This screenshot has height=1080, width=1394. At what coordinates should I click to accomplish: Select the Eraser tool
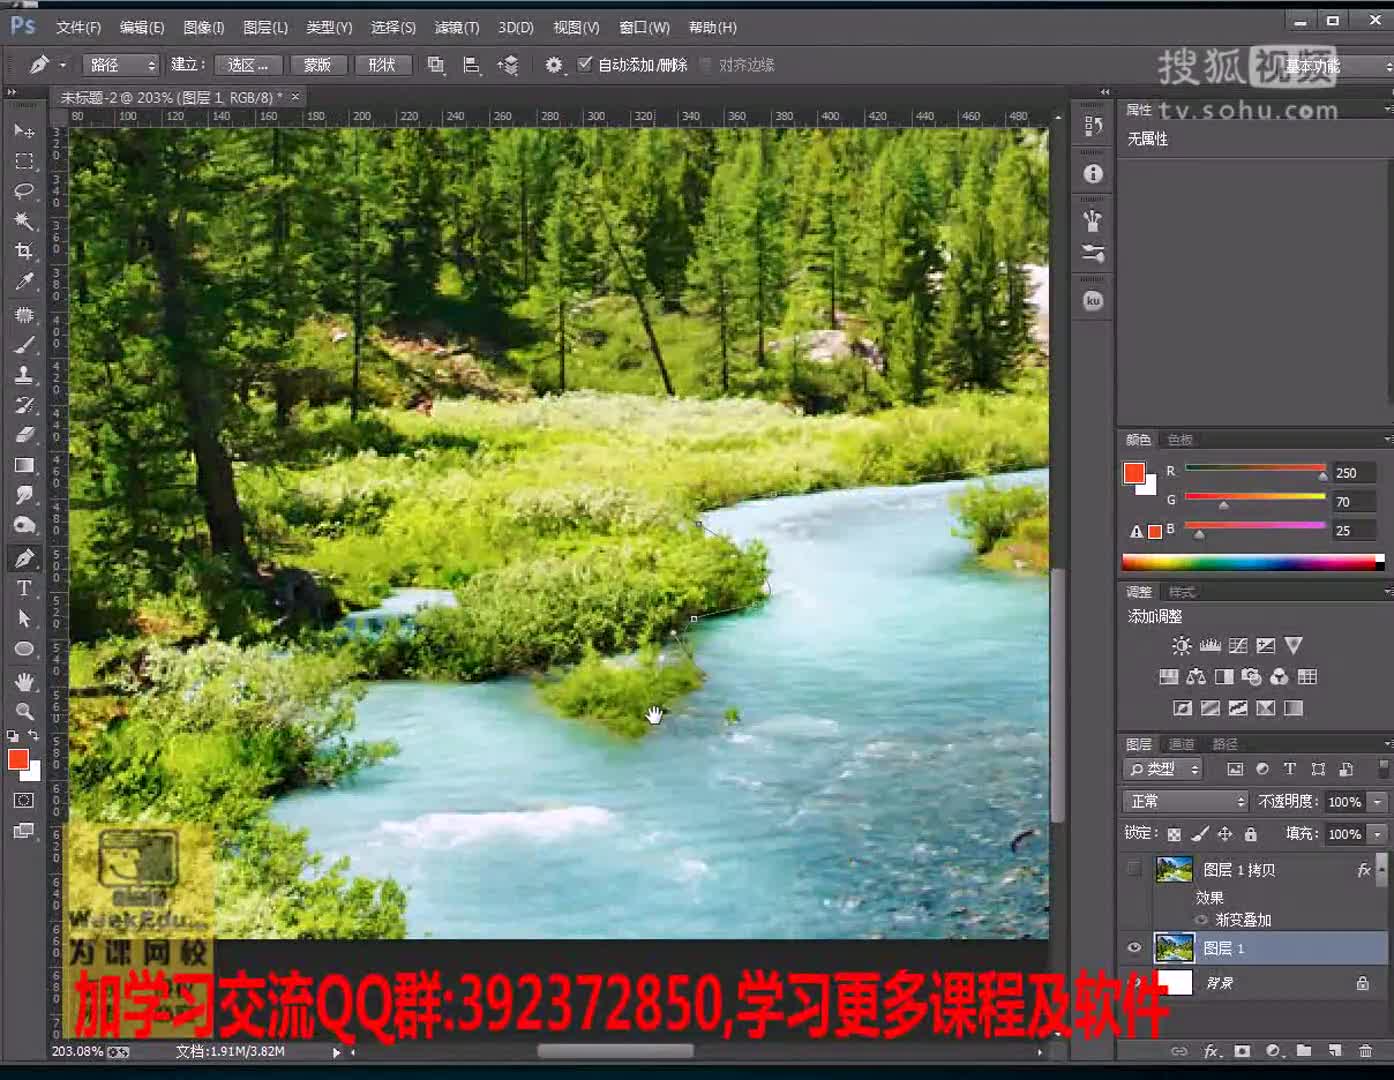pos(24,435)
